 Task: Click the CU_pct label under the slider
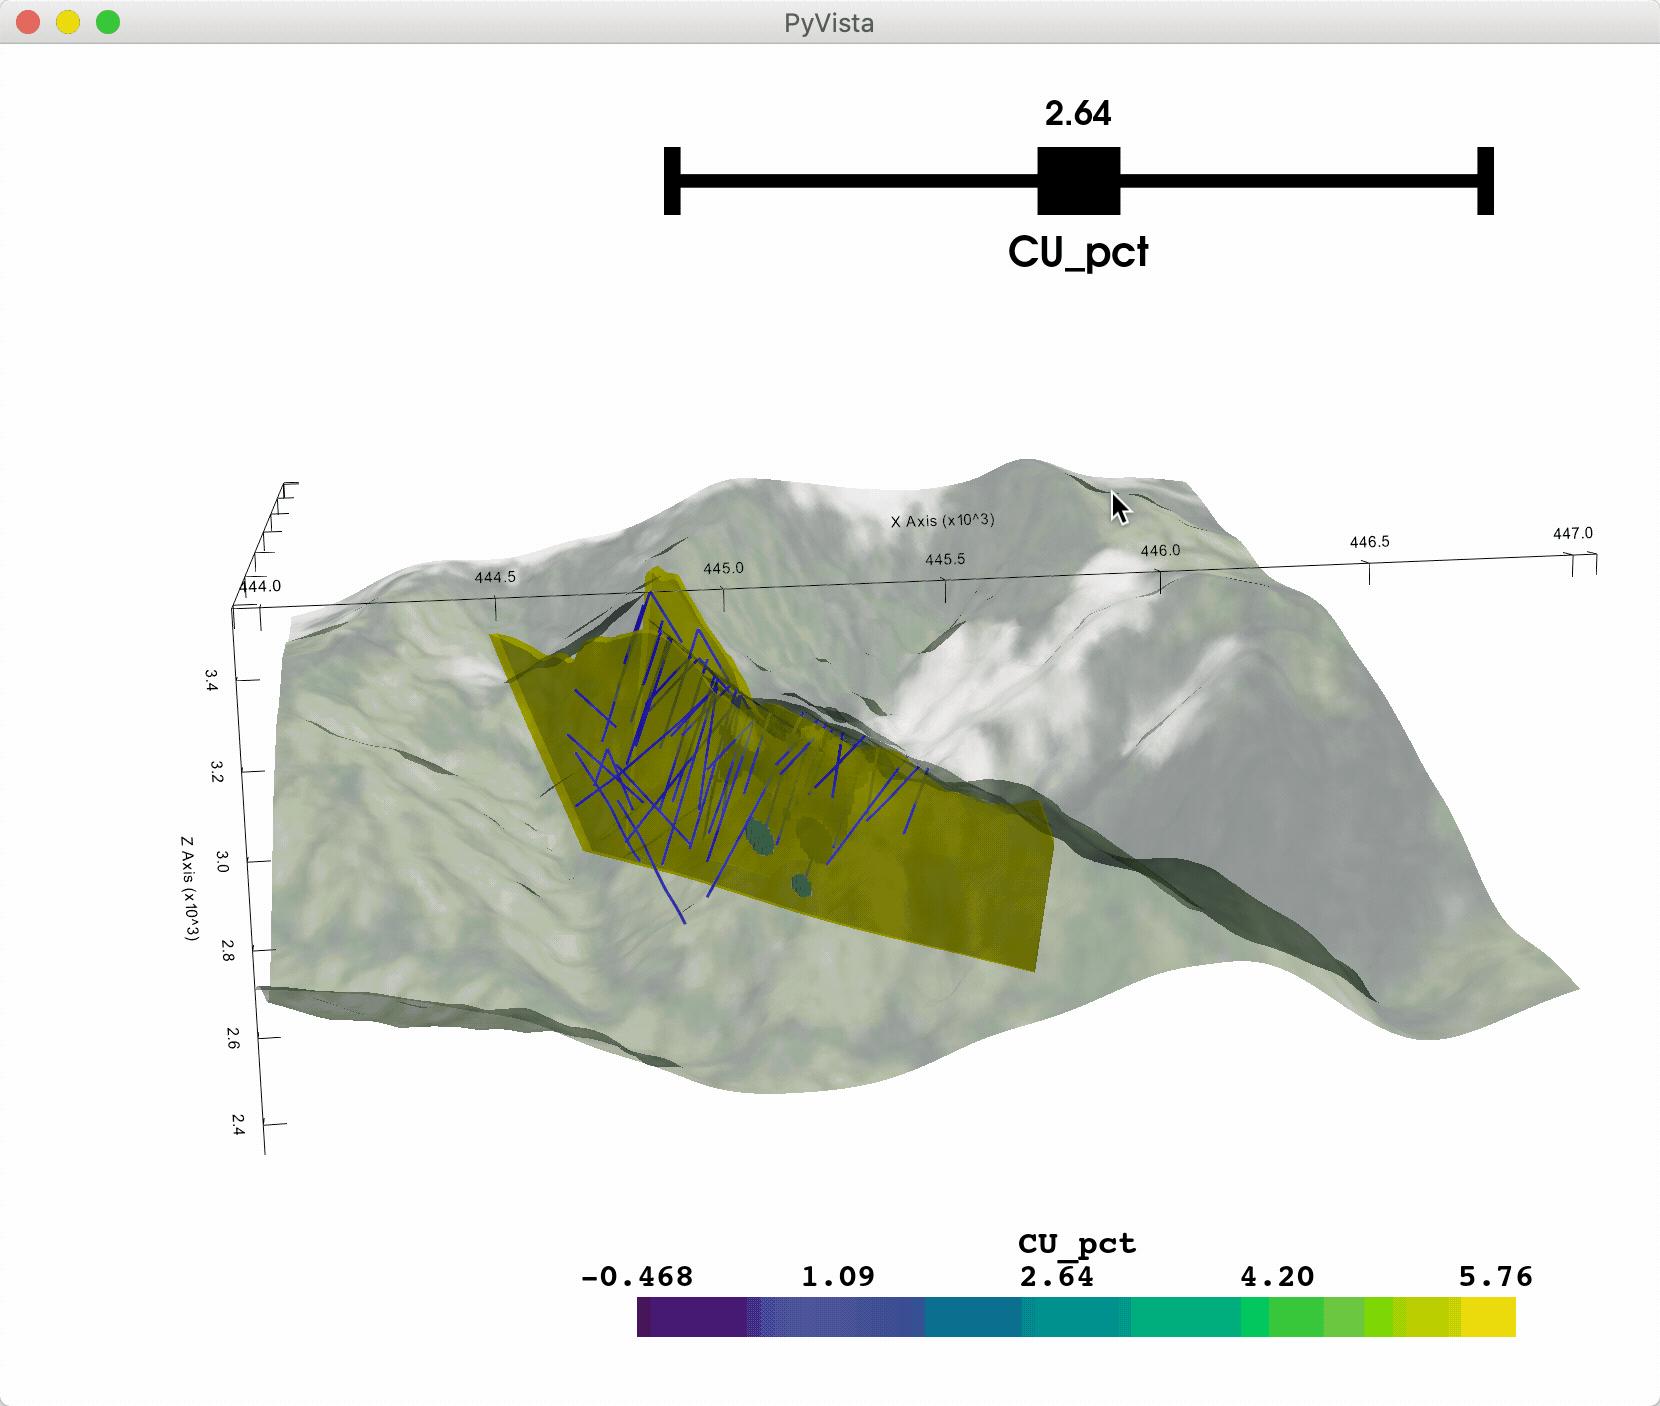point(1078,252)
